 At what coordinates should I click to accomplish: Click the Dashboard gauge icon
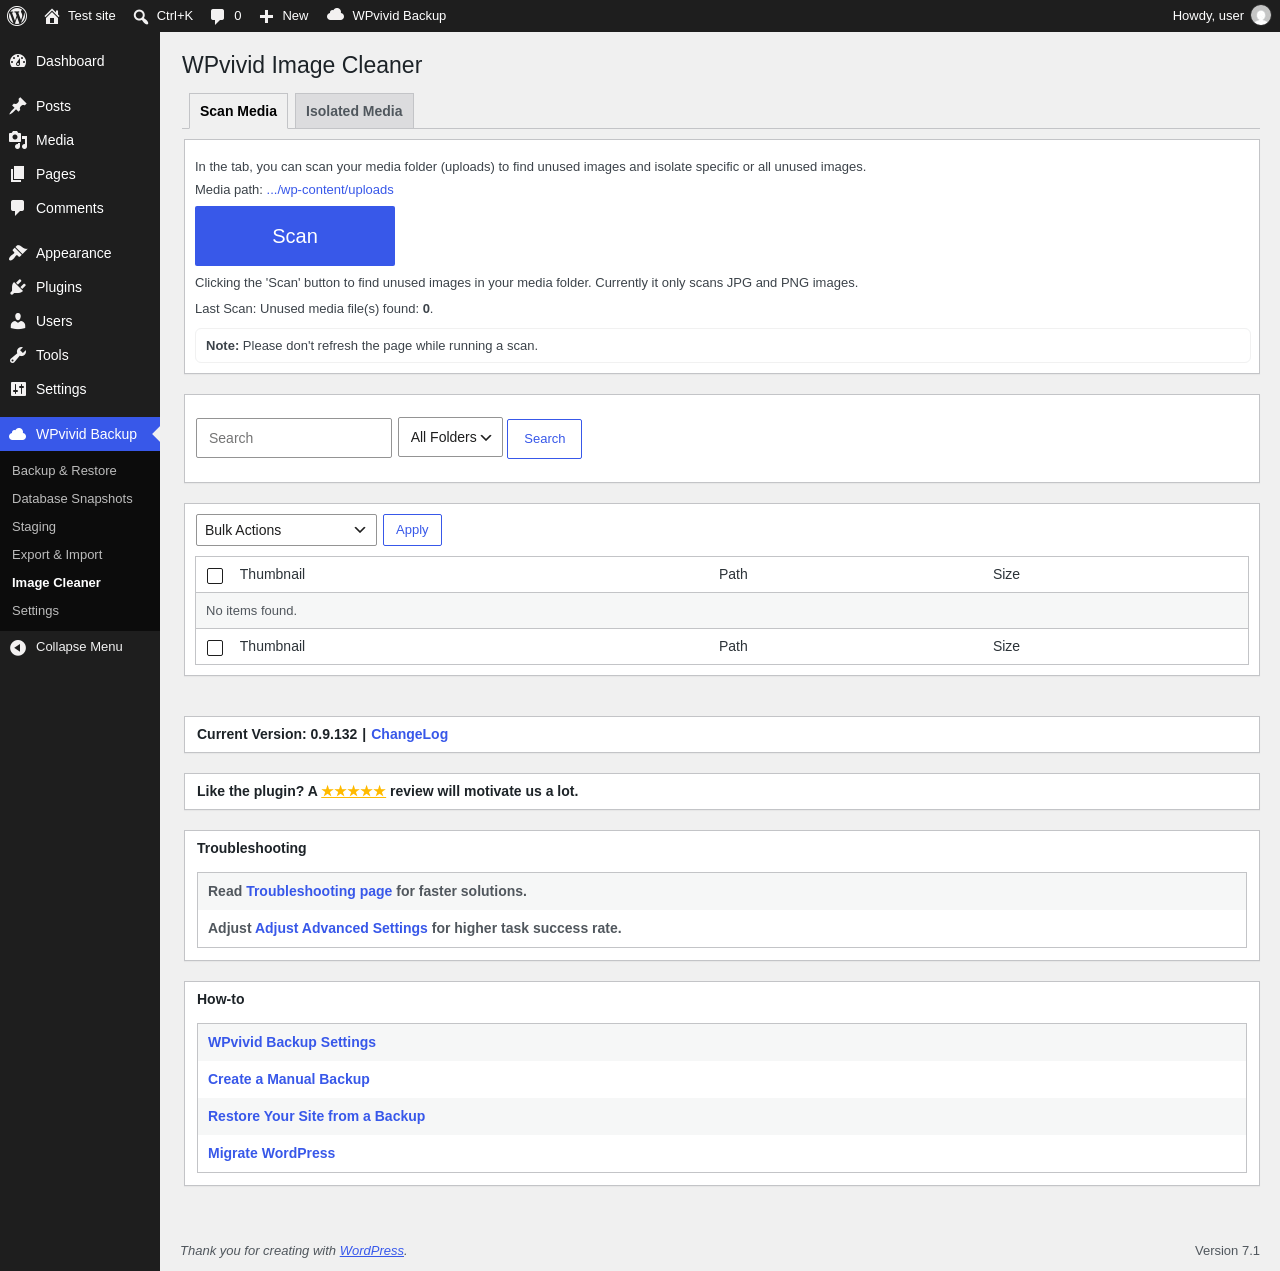pyautogui.click(x=18, y=61)
